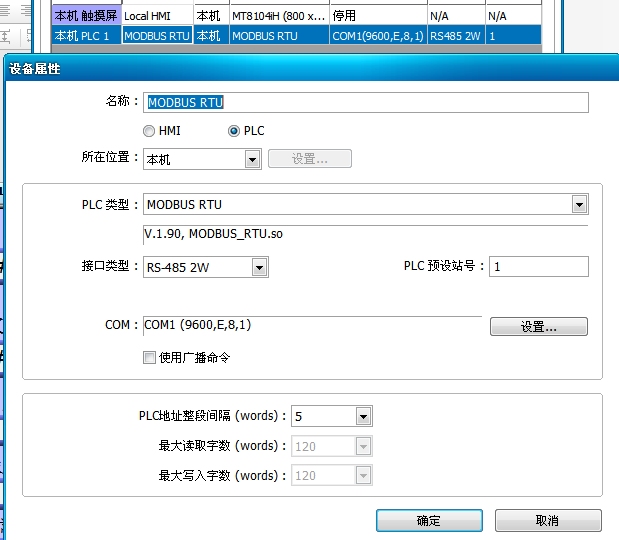This screenshot has height=540, width=619.
Task: Enable the 使用广播命令 checkbox
Action: (150, 358)
